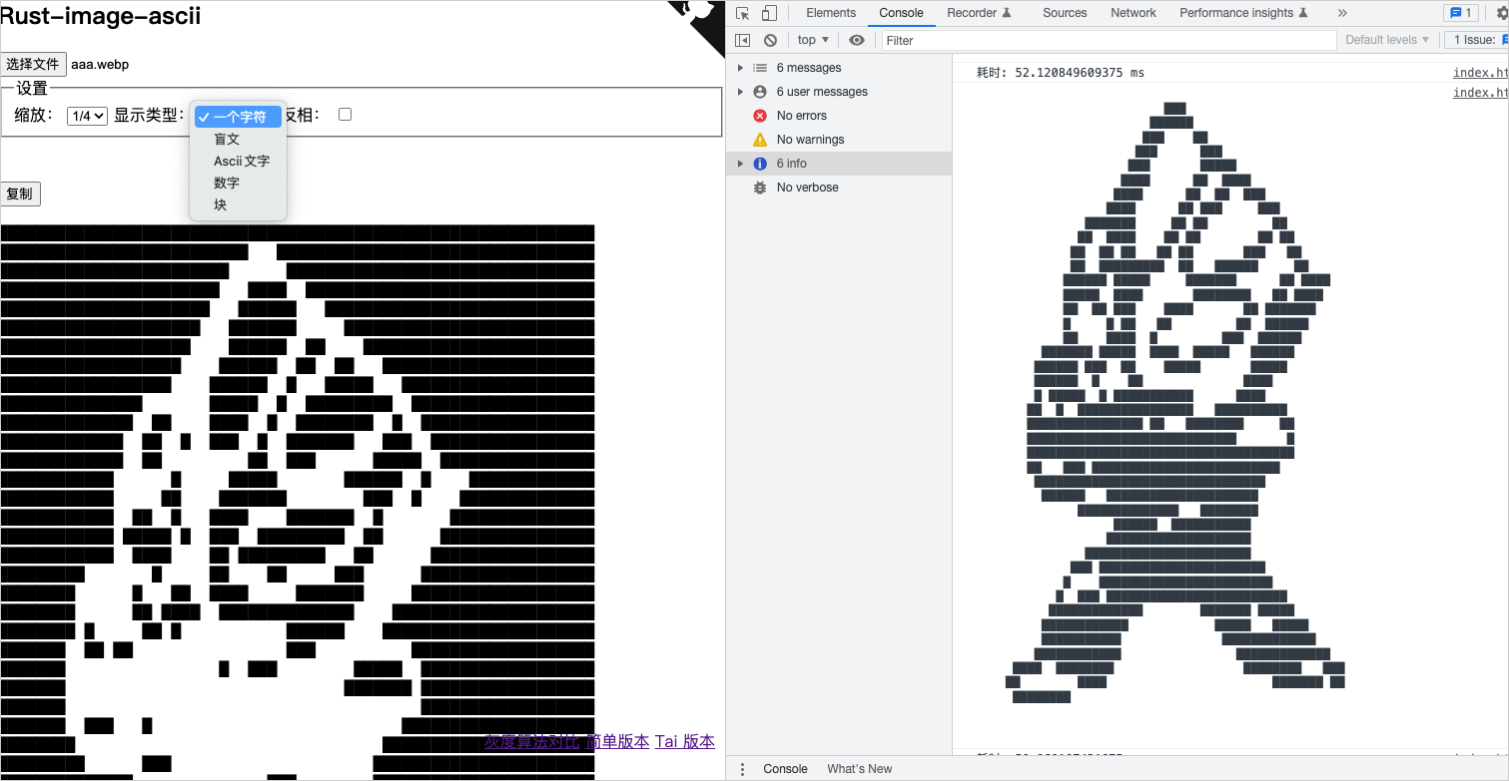Click the 耗时: 52.120849609375 ms log message
This screenshot has width=1509, height=781.
[x=1060, y=73]
